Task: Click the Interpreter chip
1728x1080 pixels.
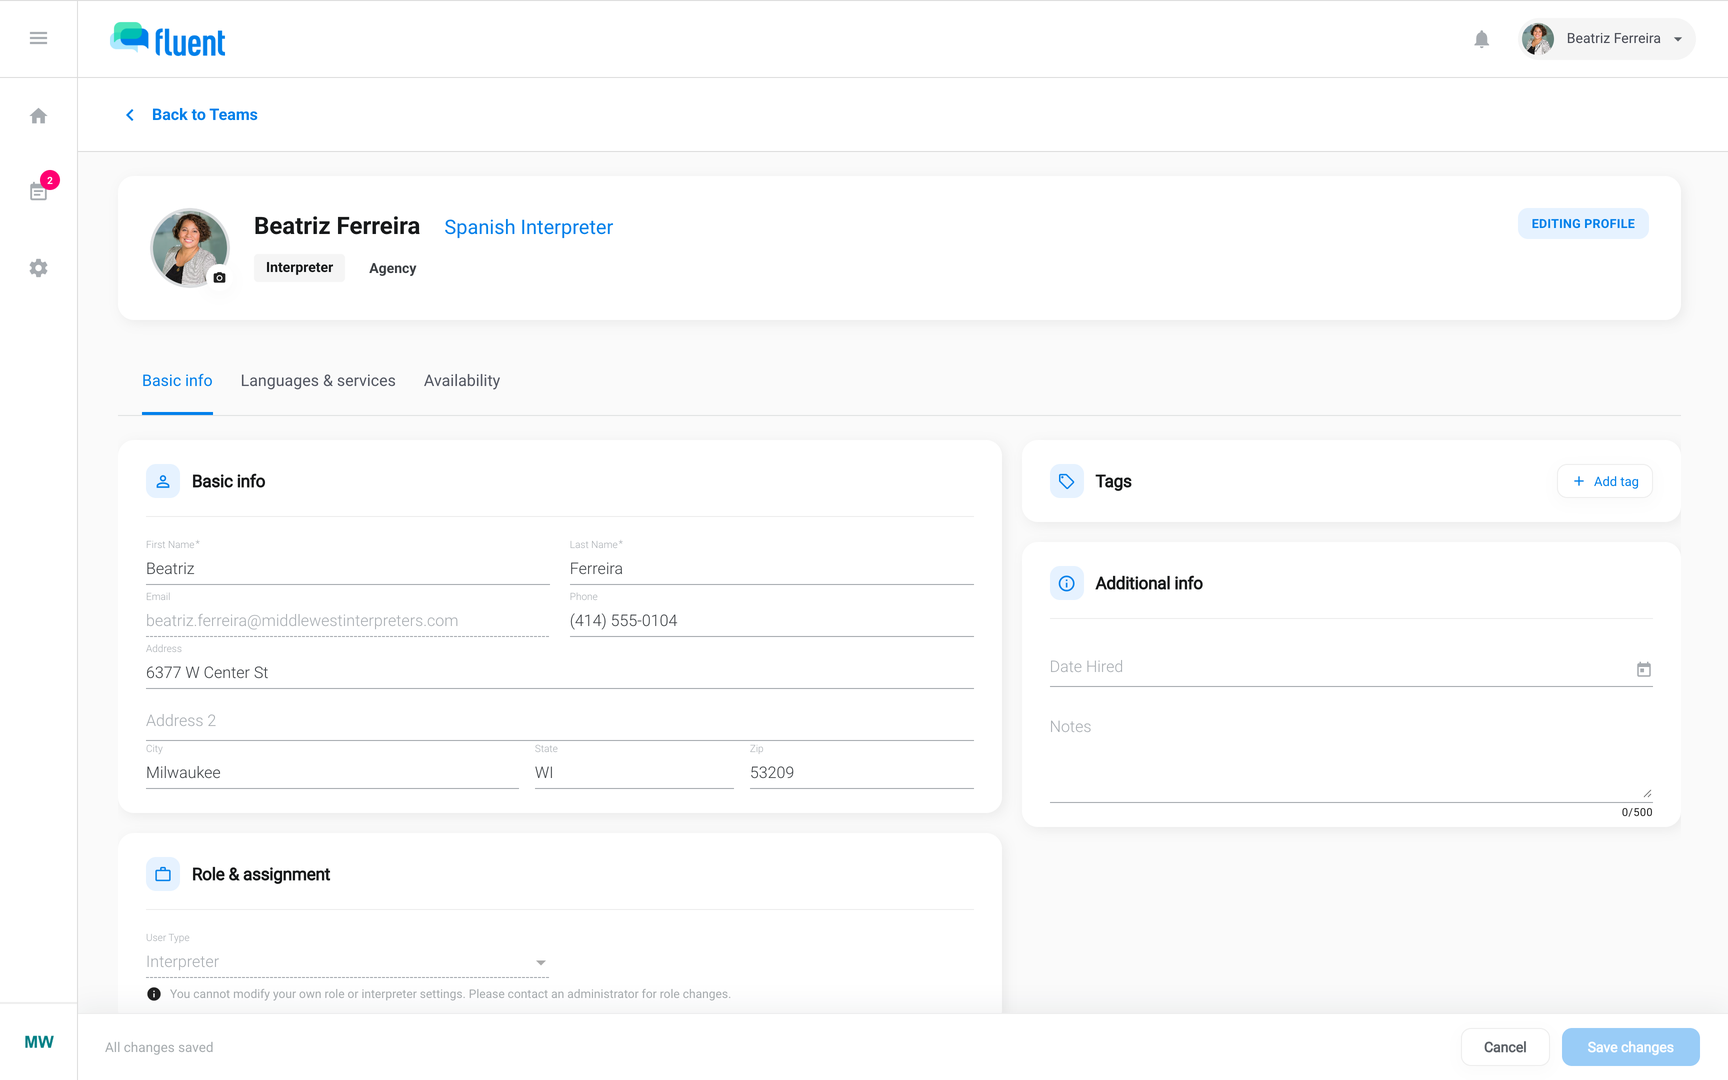Action: [299, 268]
